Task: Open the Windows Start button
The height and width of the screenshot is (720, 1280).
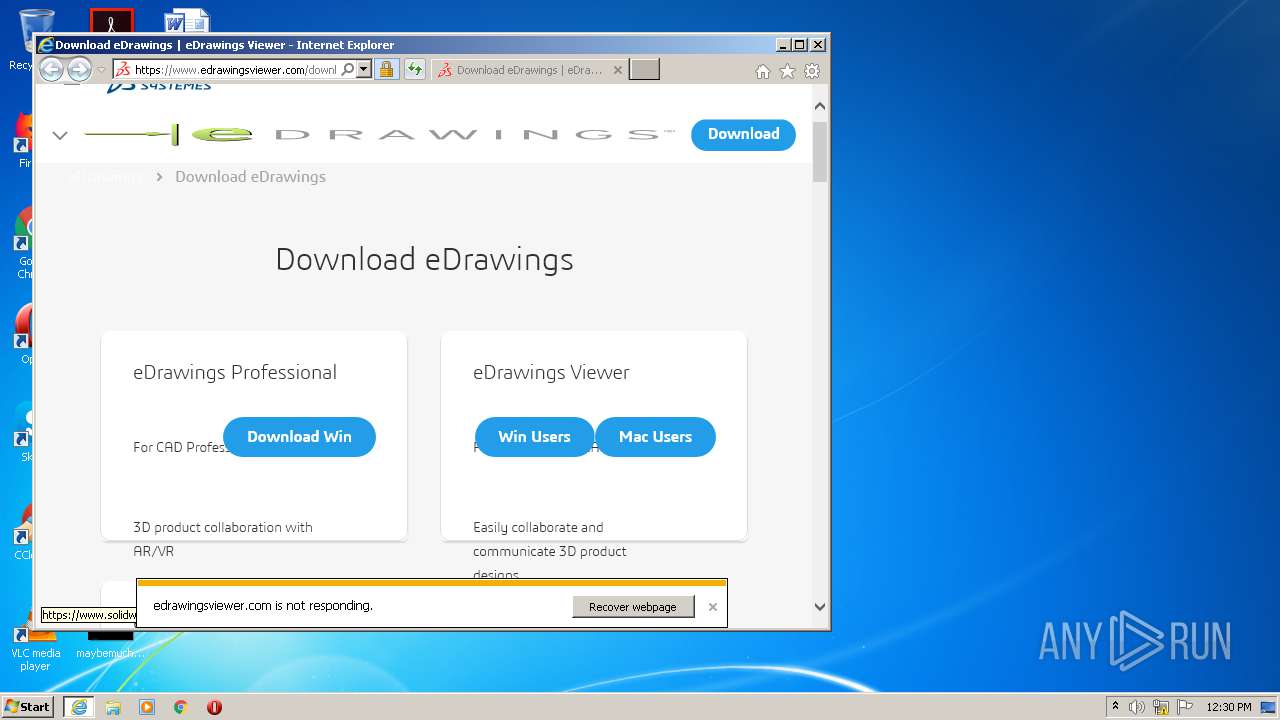Action: coord(27,707)
